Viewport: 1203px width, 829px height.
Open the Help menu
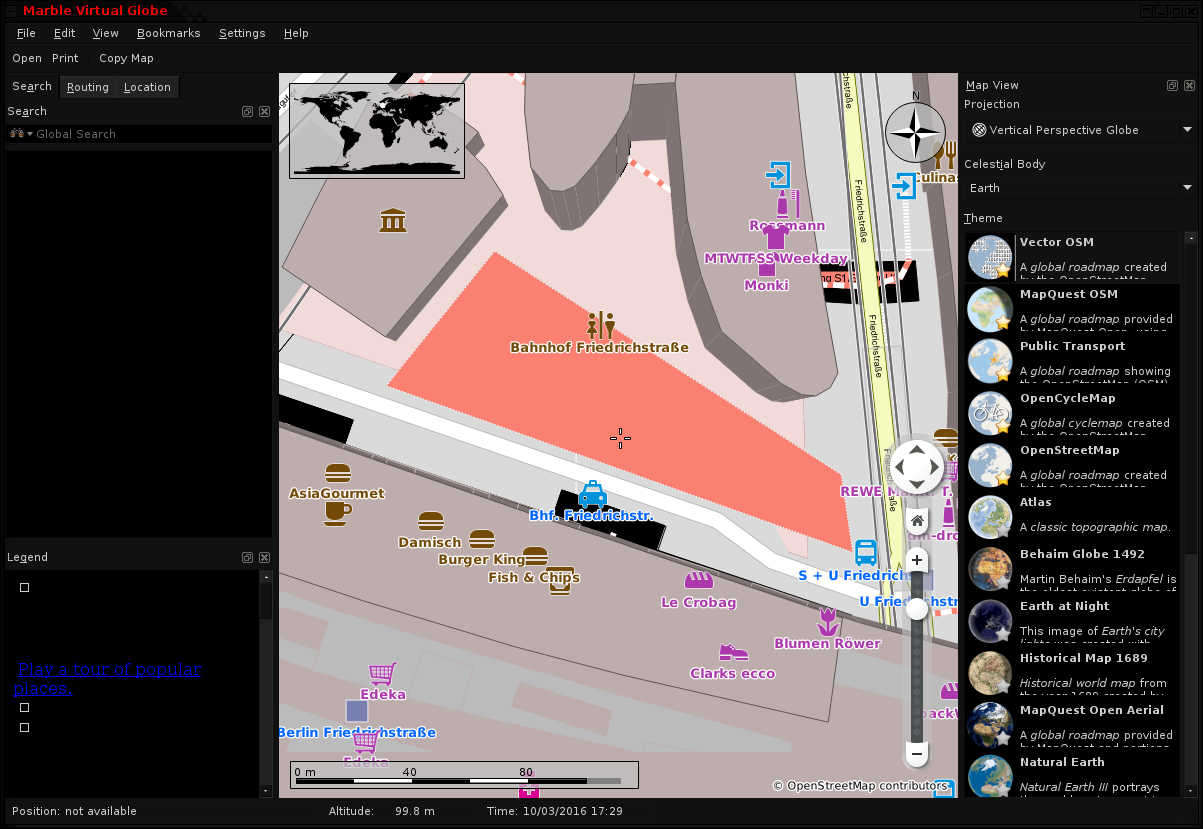point(296,33)
